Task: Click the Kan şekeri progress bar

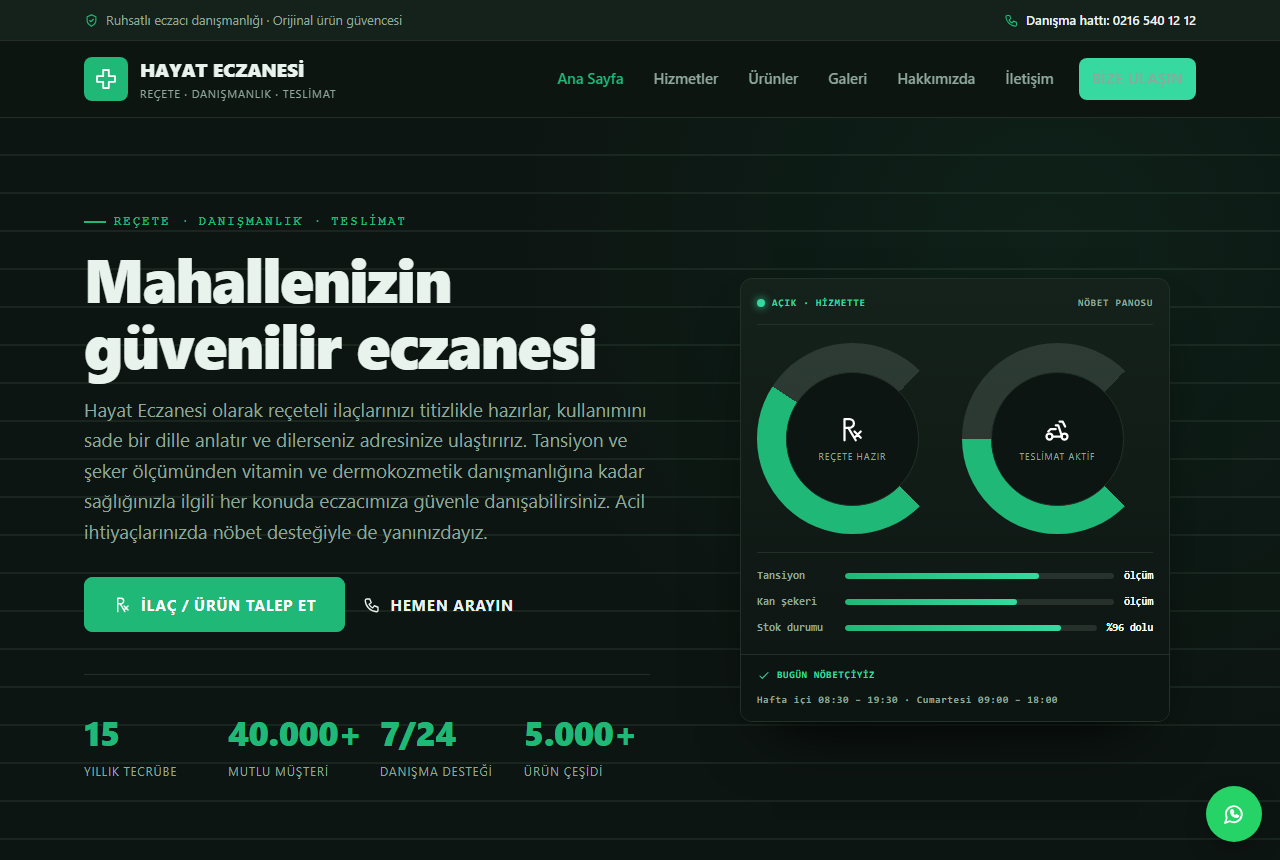Action: point(979,602)
